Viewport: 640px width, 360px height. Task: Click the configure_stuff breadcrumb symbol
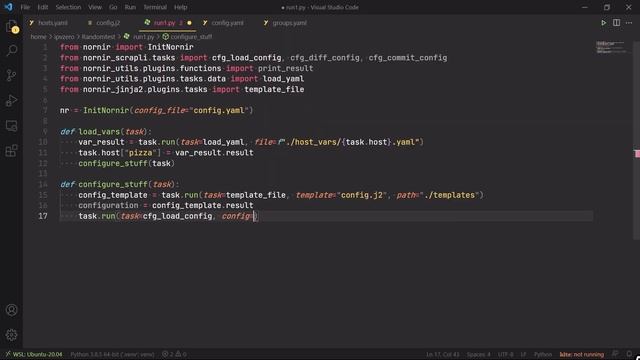(191, 37)
